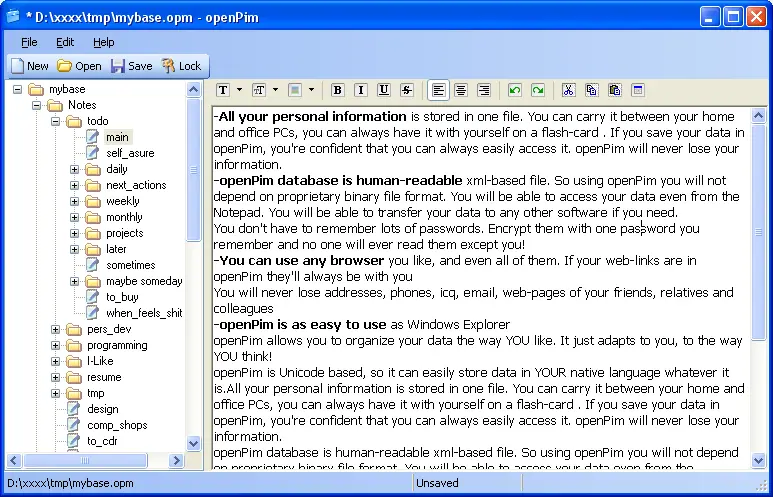The image size is (773, 497).
Task: Expand the daily folder
Action: (x=74, y=170)
